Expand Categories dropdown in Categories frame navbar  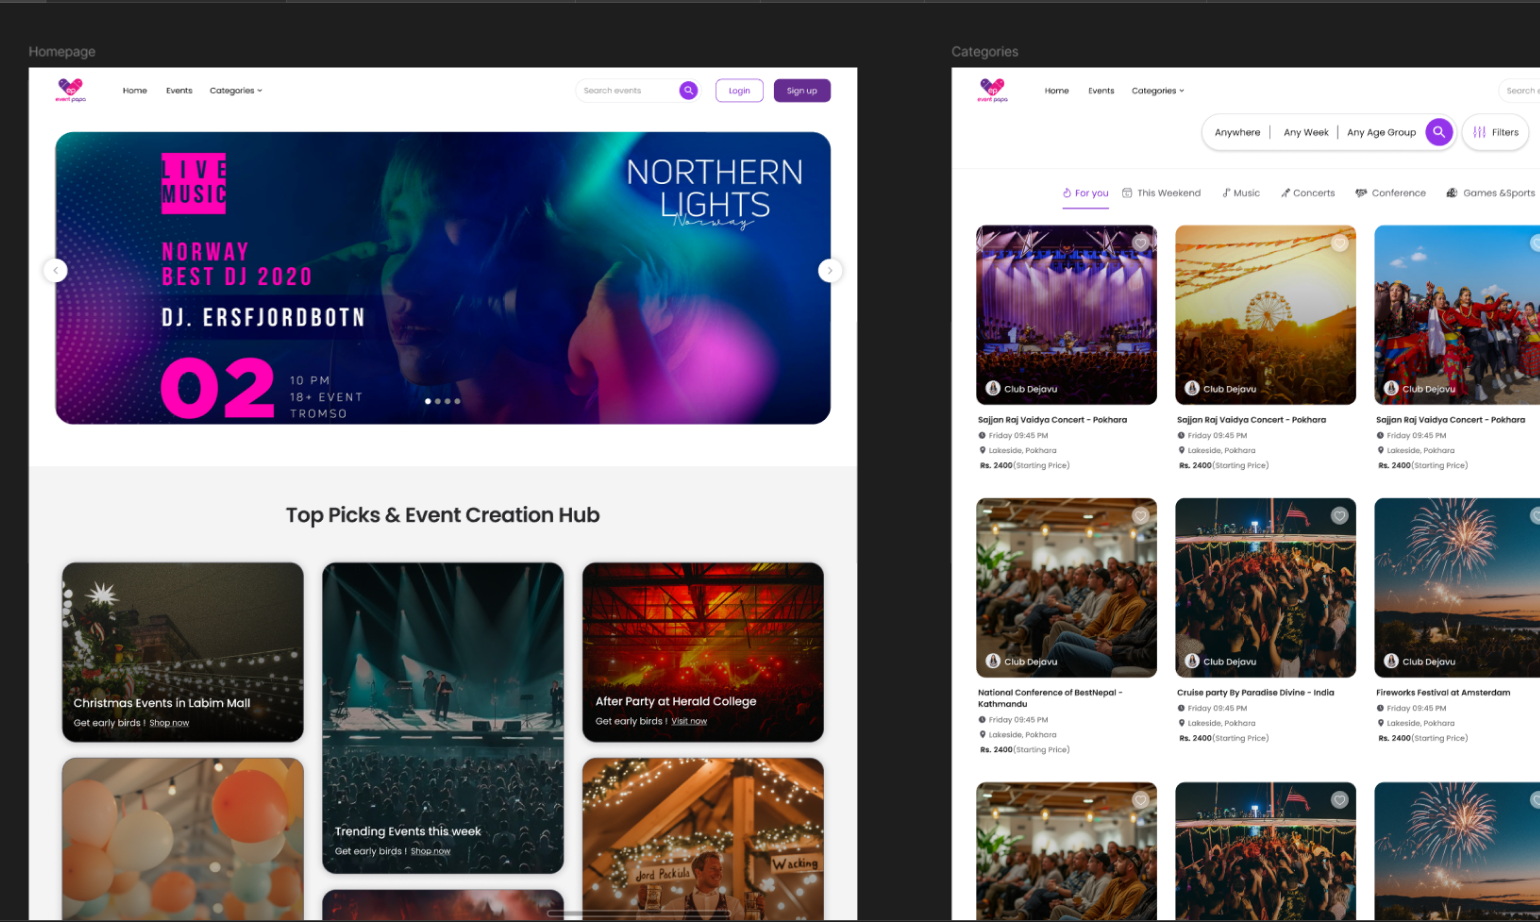(x=1158, y=91)
